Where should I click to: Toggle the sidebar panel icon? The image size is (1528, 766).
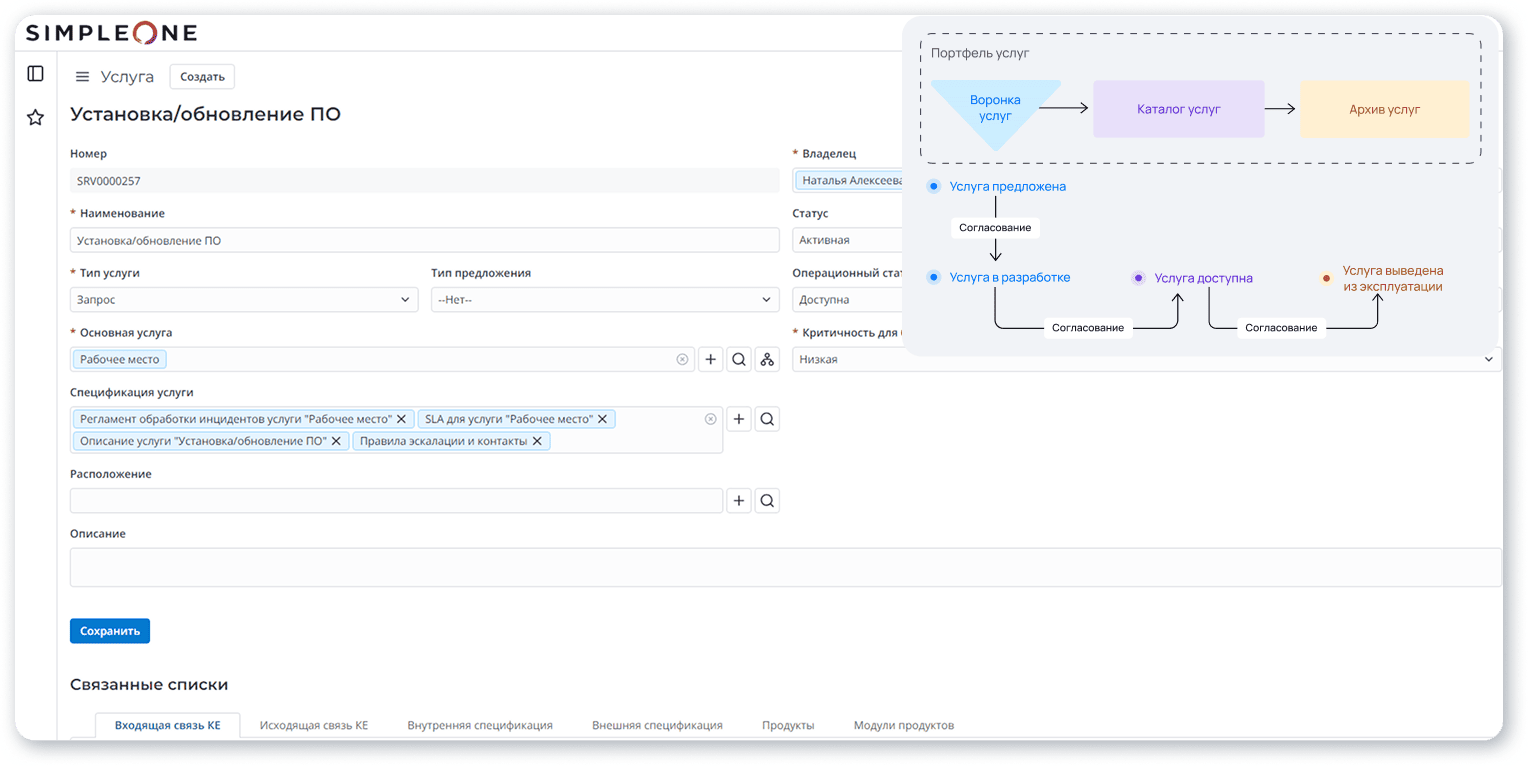point(36,74)
